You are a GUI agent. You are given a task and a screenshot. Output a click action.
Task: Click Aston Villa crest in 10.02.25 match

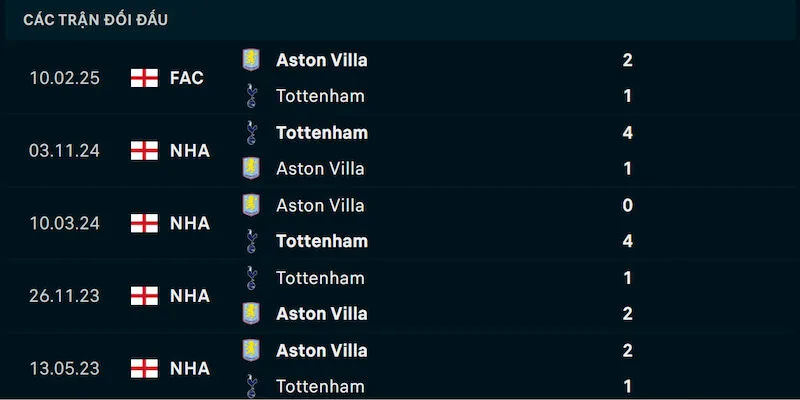coord(250,60)
